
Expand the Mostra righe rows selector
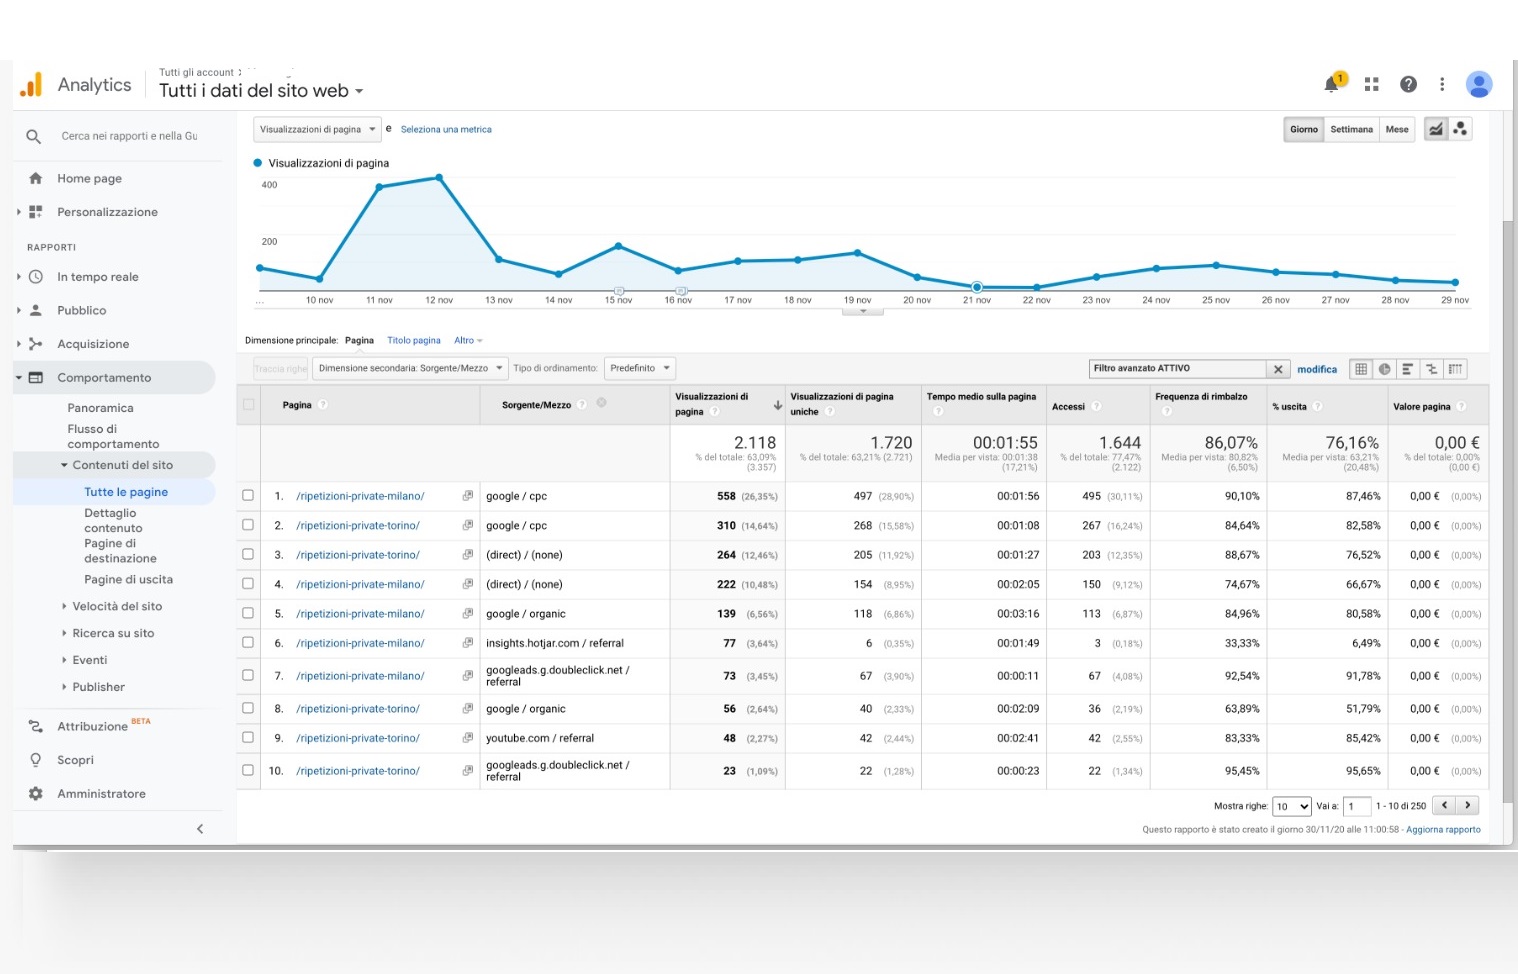[x=1291, y=806]
